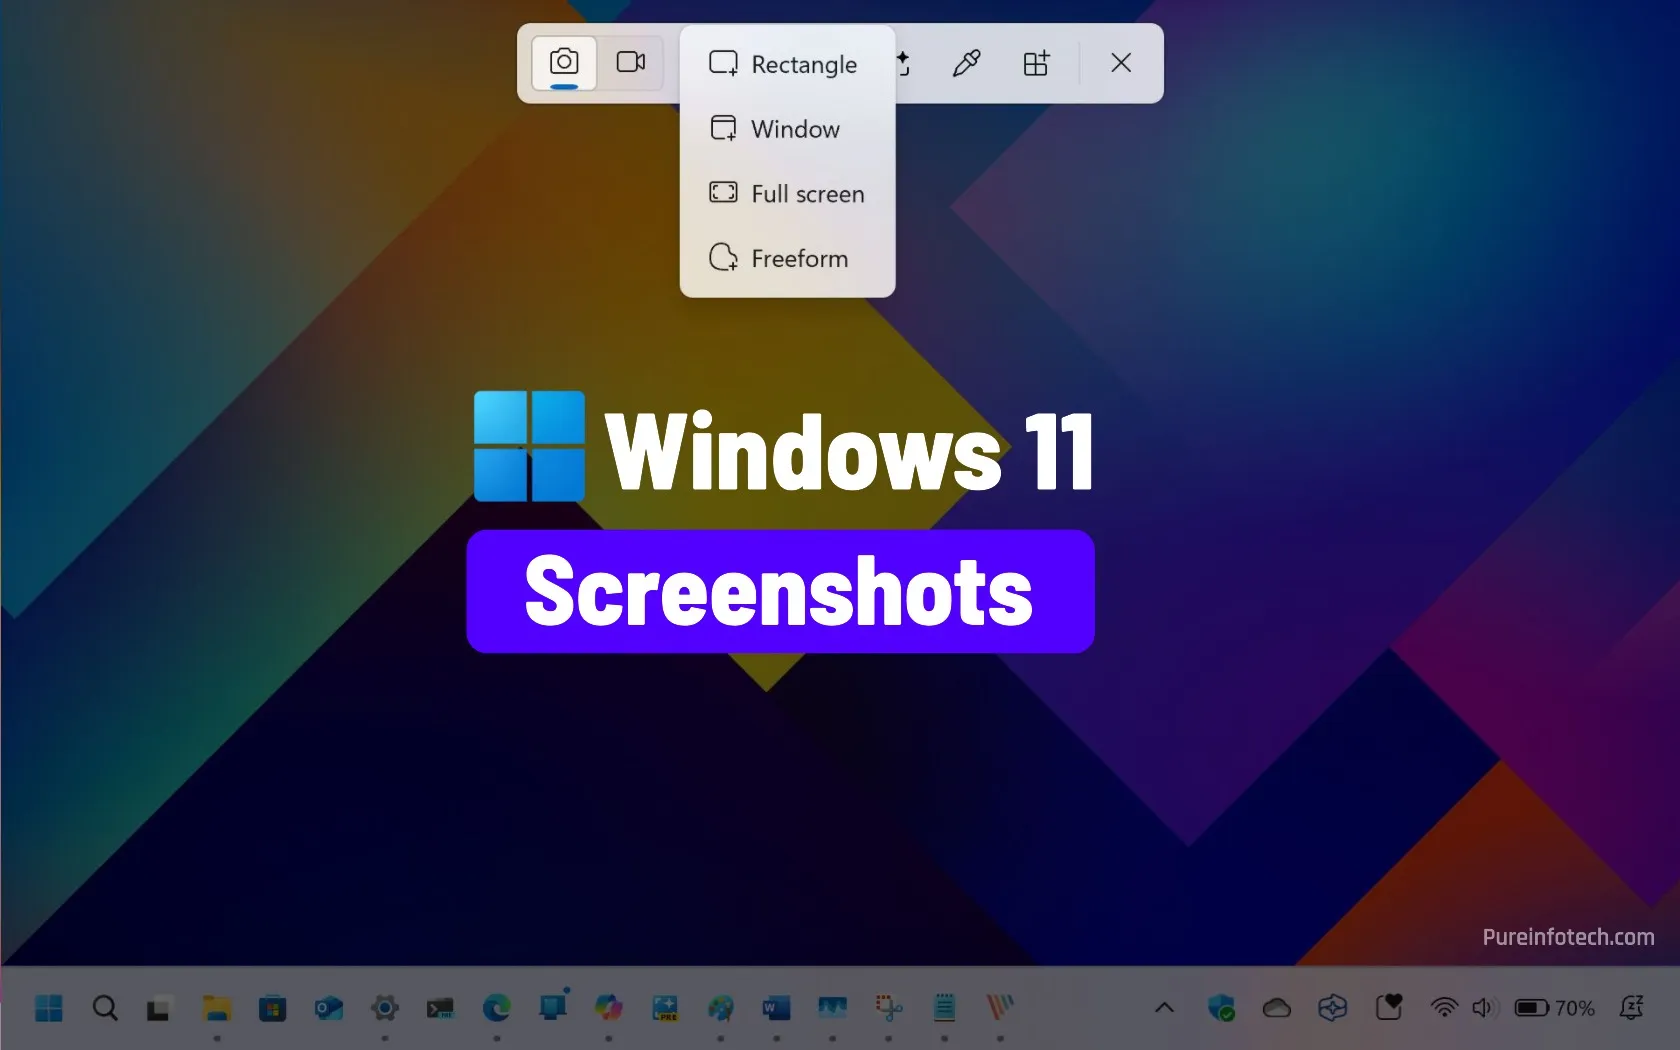Open File Explorer from taskbar

click(217, 1008)
